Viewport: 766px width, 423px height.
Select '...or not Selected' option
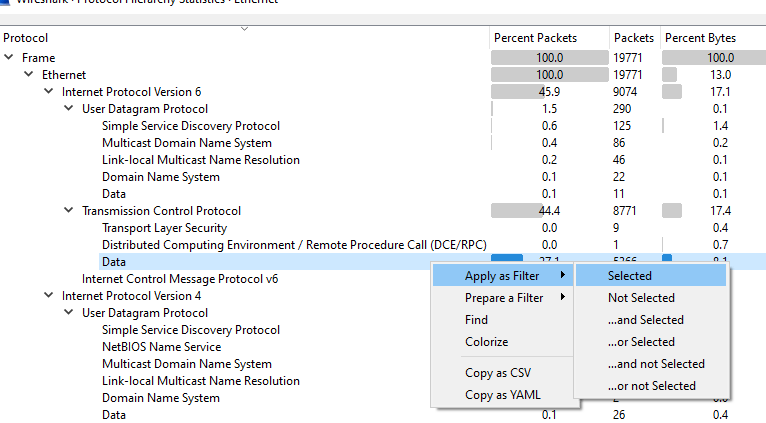coord(652,386)
